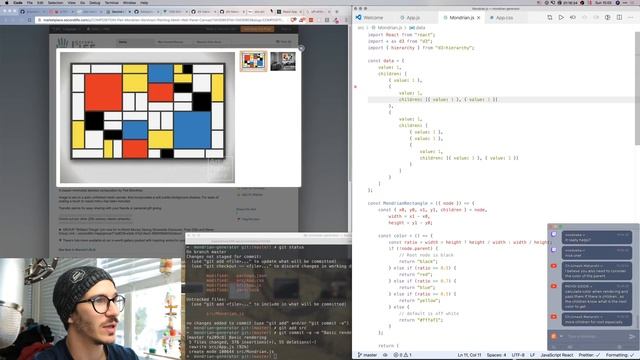The image size is (640, 360).
Task: Click the icon left of split editor
Action: [608, 18]
